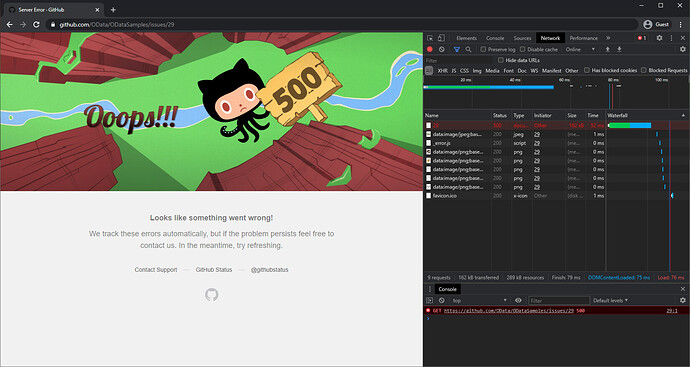Click the GitHub logo in page footer

[x=212, y=295]
